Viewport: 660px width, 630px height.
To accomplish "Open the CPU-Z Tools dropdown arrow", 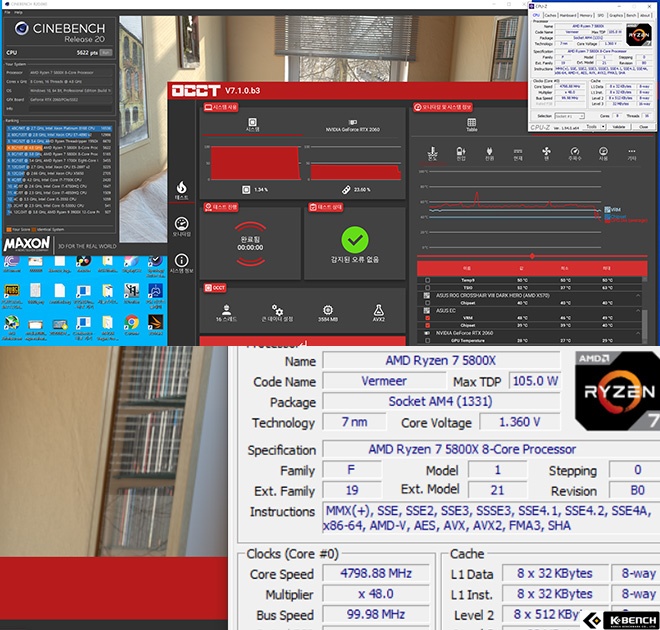I will (x=603, y=127).
